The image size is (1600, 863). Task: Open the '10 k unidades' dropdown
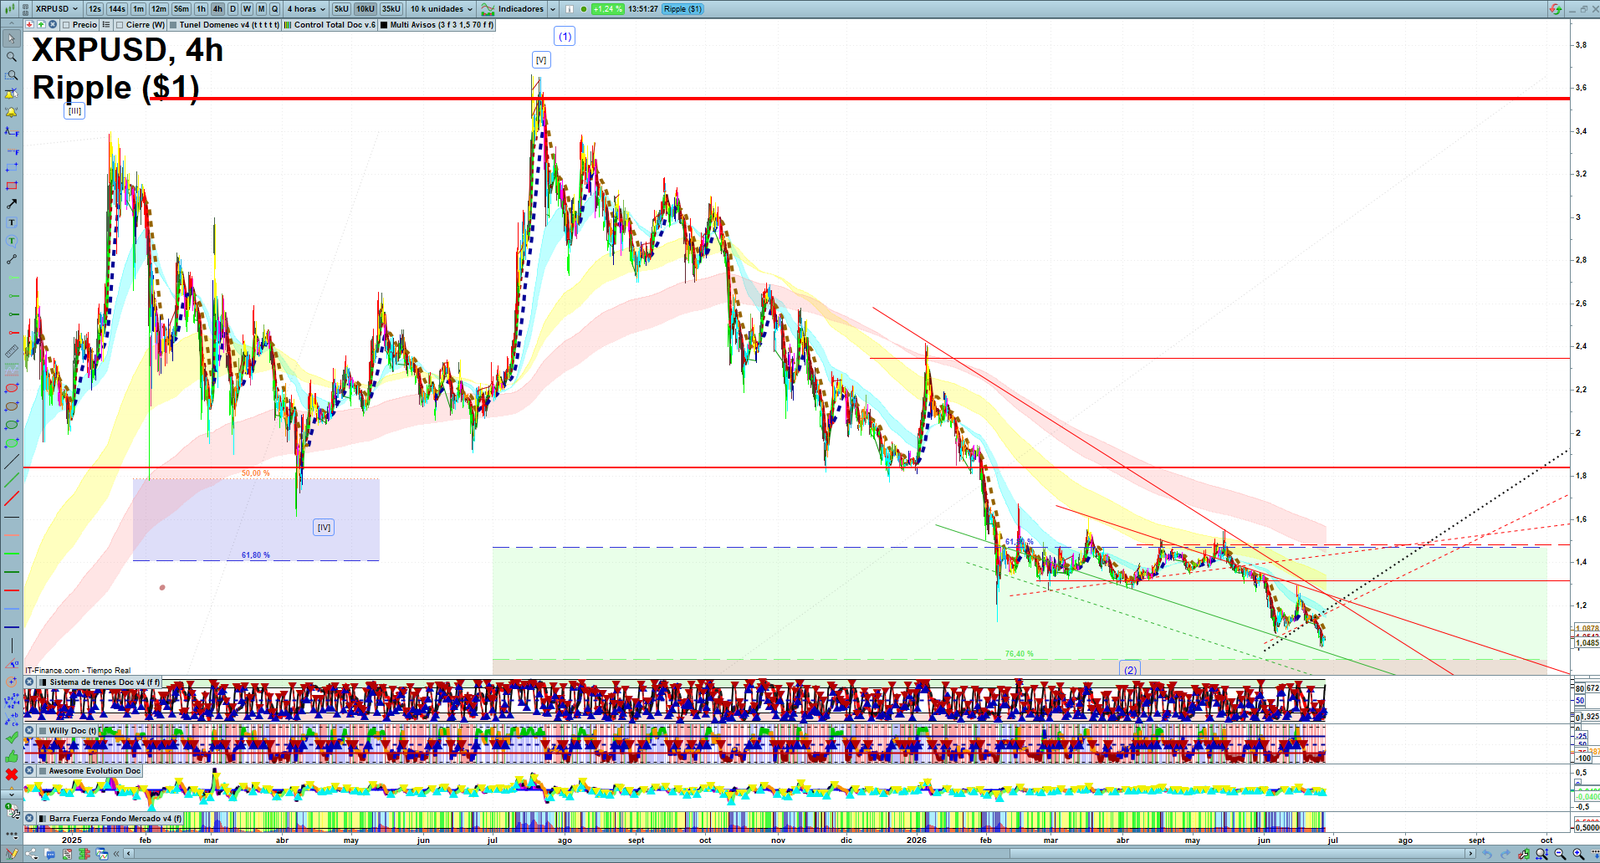point(441,9)
